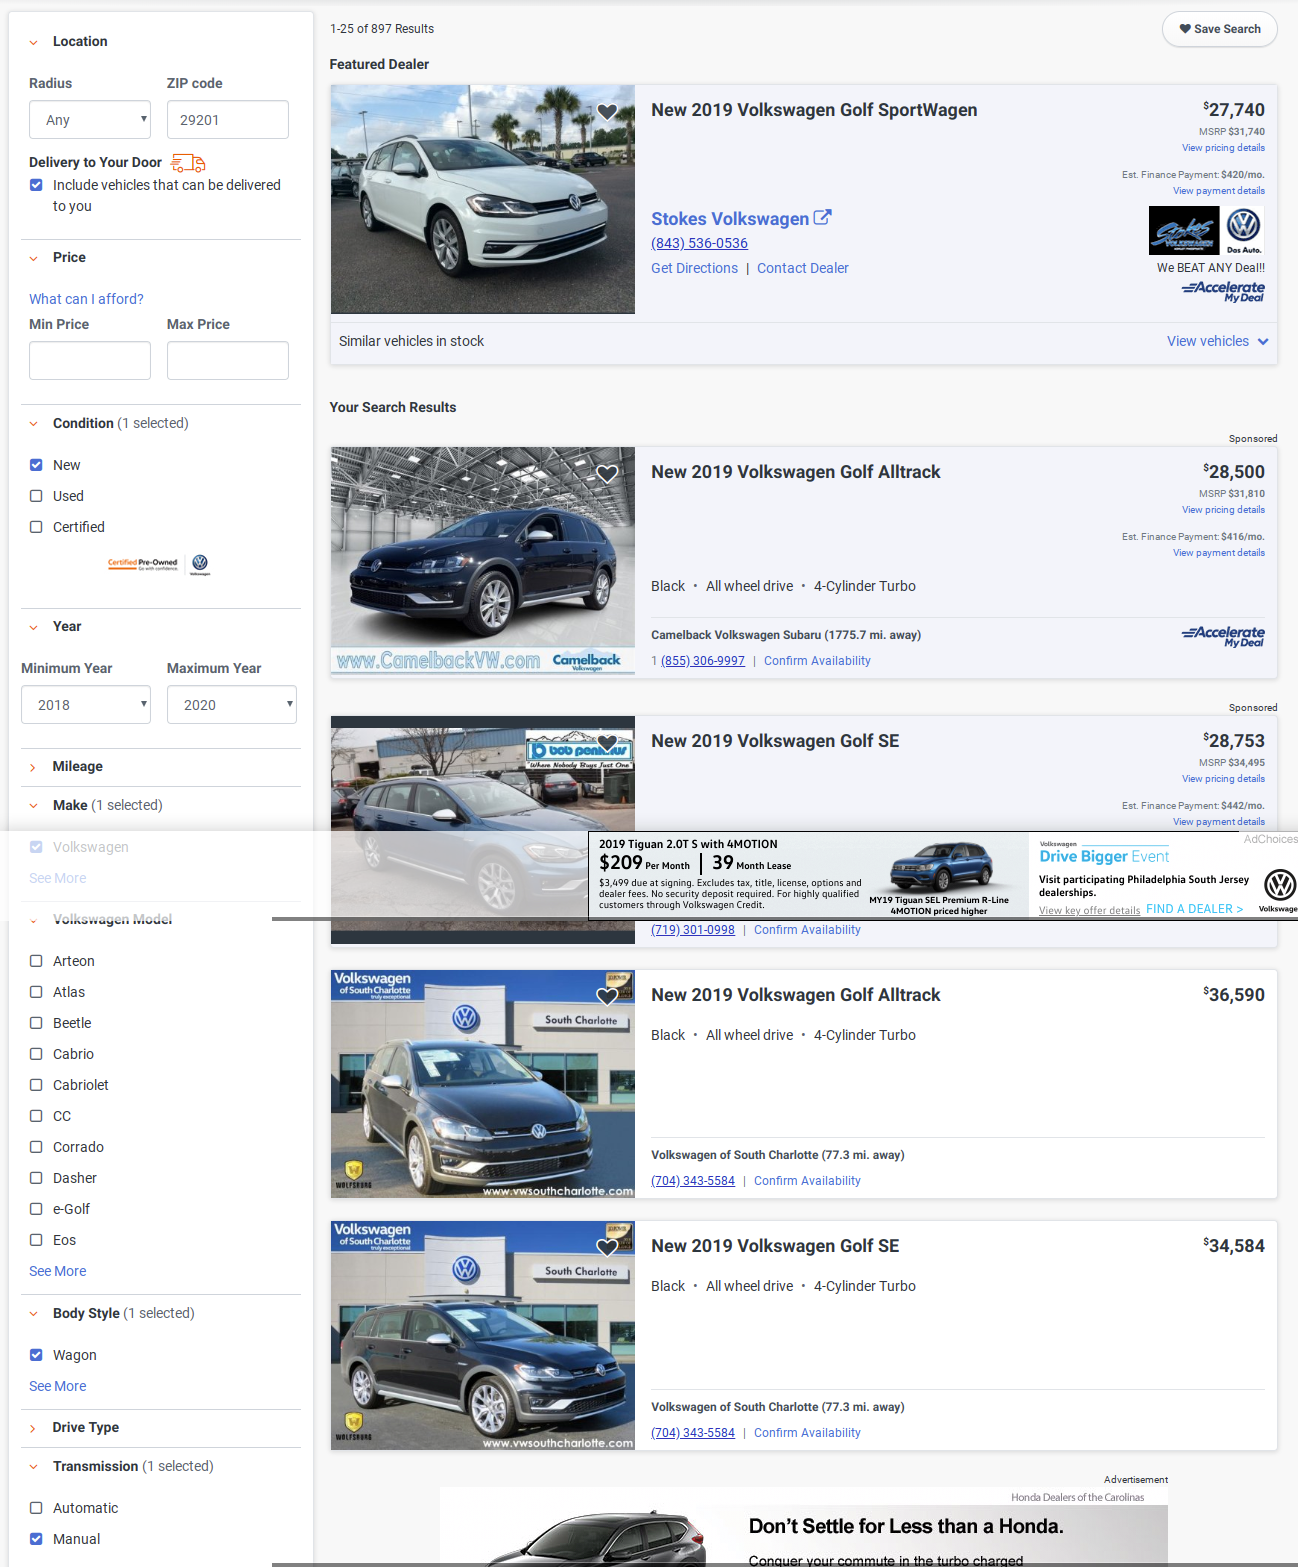
Task: Expand the Mileage filter section
Action: pos(77,767)
